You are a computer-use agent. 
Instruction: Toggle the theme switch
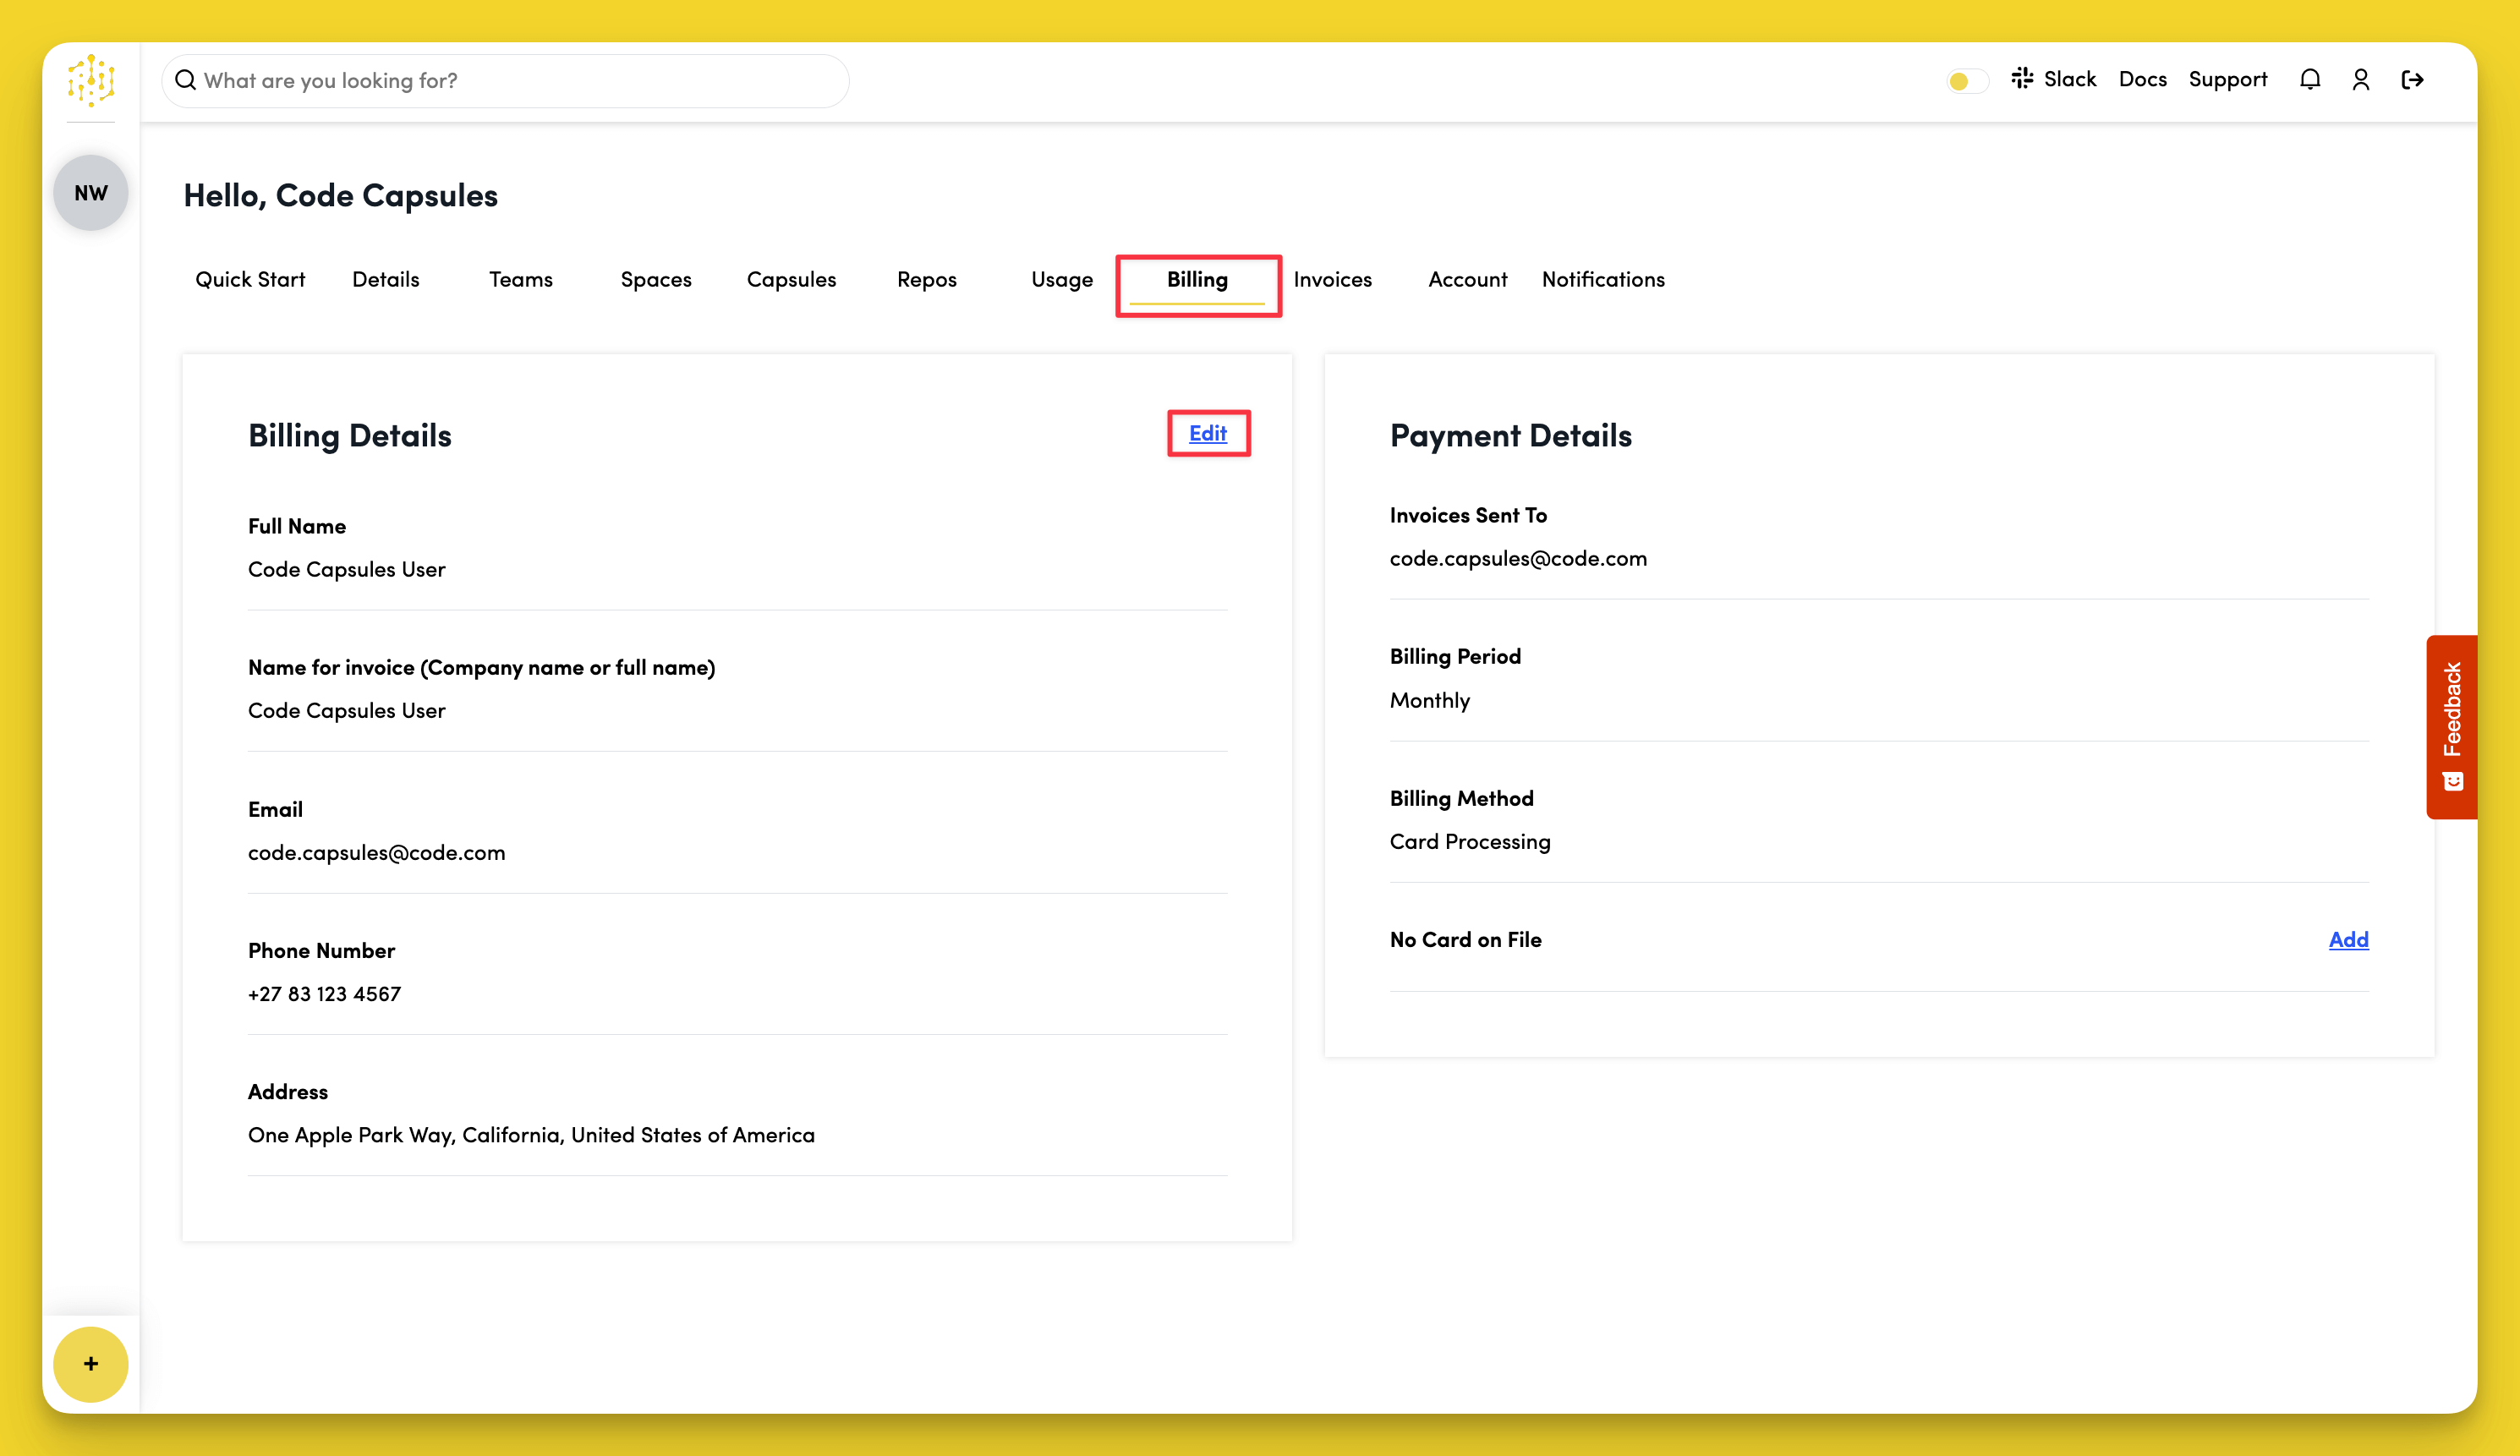coord(1966,80)
